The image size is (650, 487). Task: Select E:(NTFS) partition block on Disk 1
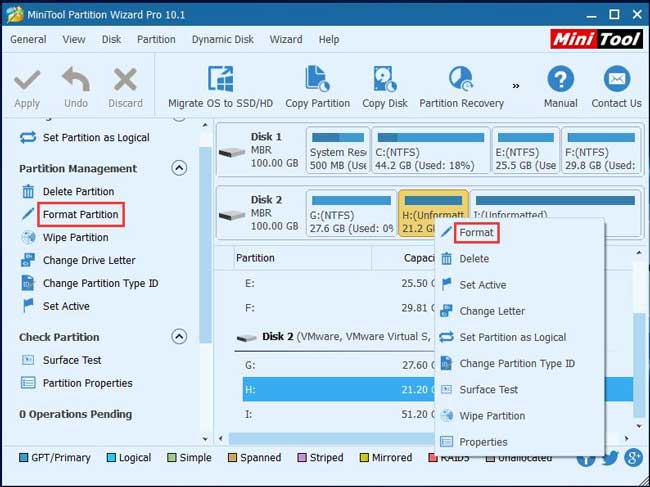point(526,150)
